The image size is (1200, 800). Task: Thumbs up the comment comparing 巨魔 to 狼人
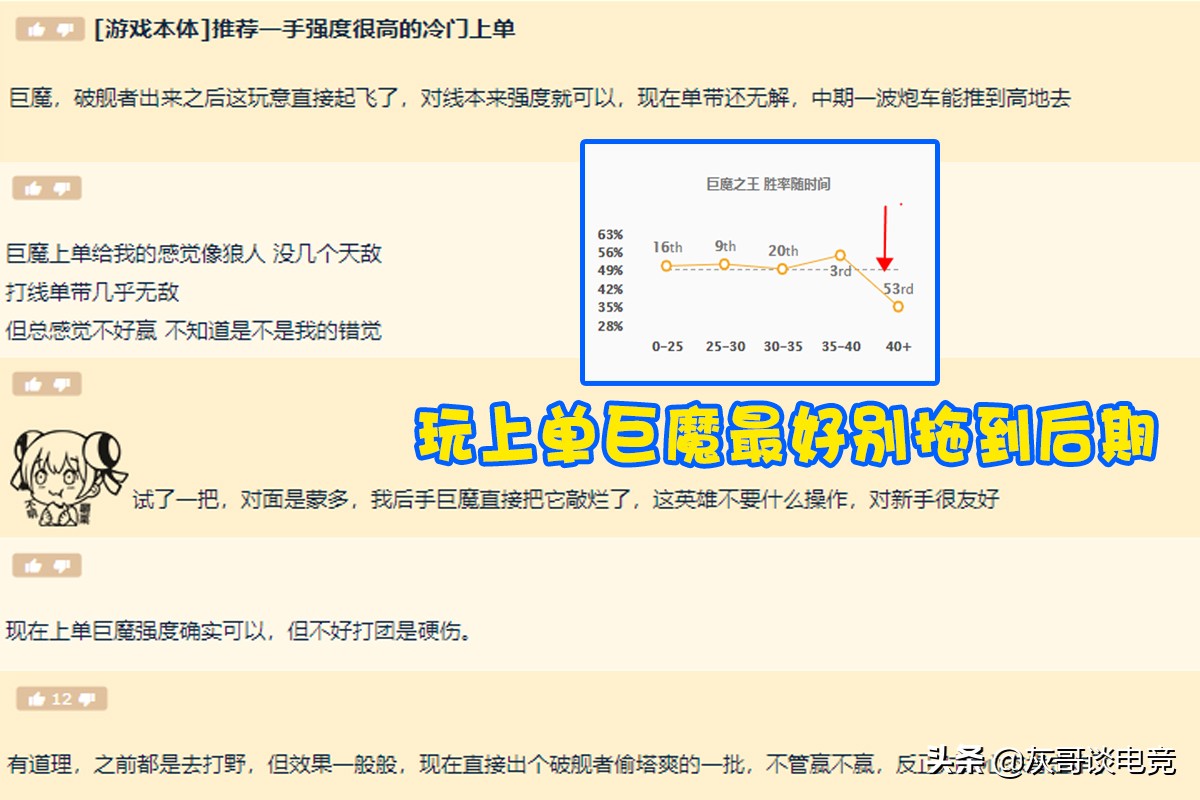(35, 187)
